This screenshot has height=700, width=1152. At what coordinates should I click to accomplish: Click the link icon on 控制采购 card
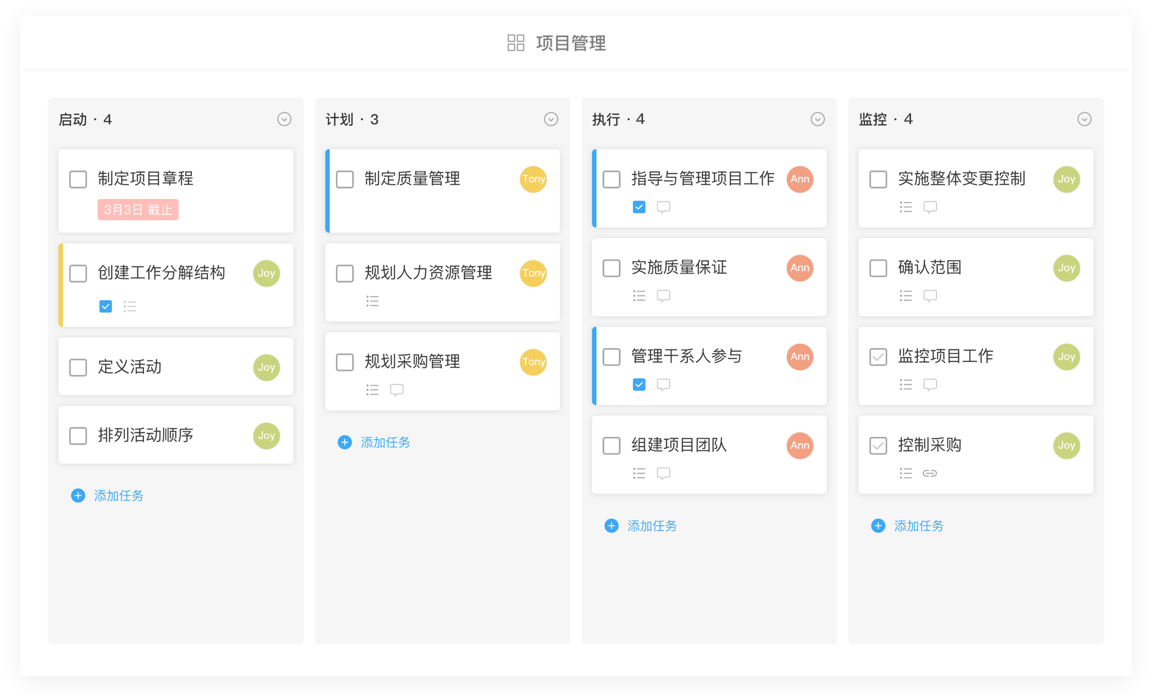930,473
